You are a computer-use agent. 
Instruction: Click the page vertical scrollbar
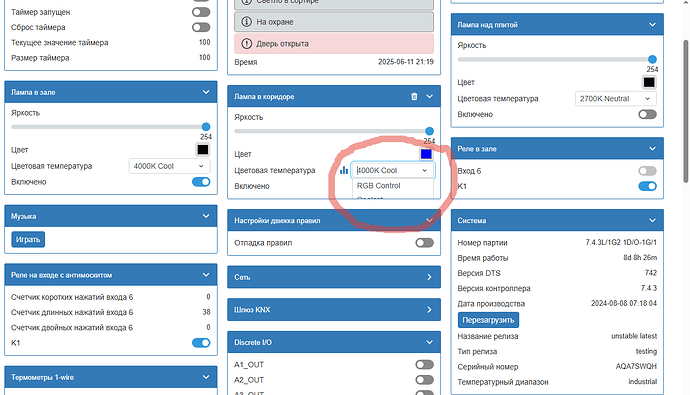[x=686, y=111]
